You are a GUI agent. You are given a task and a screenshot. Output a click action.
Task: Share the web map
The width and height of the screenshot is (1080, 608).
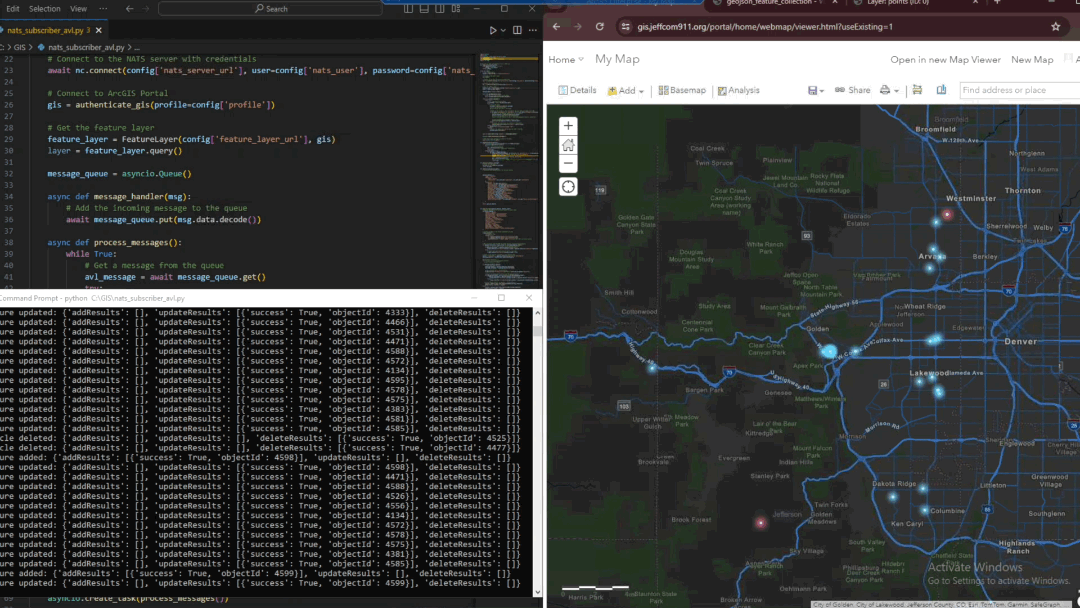pyautogui.click(x=853, y=90)
